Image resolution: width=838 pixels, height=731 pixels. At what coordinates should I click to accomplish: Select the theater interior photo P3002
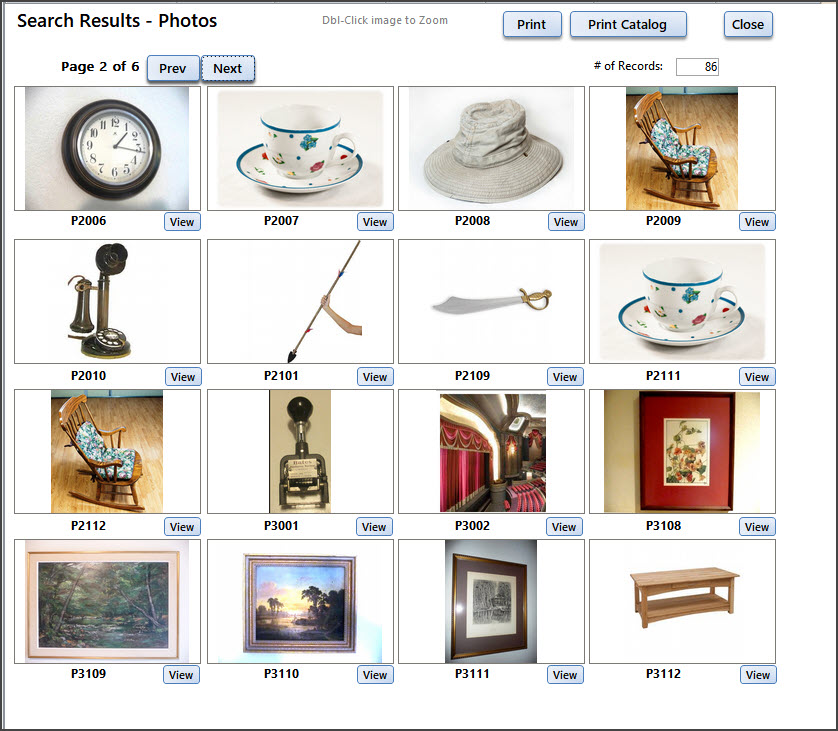click(491, 452)
